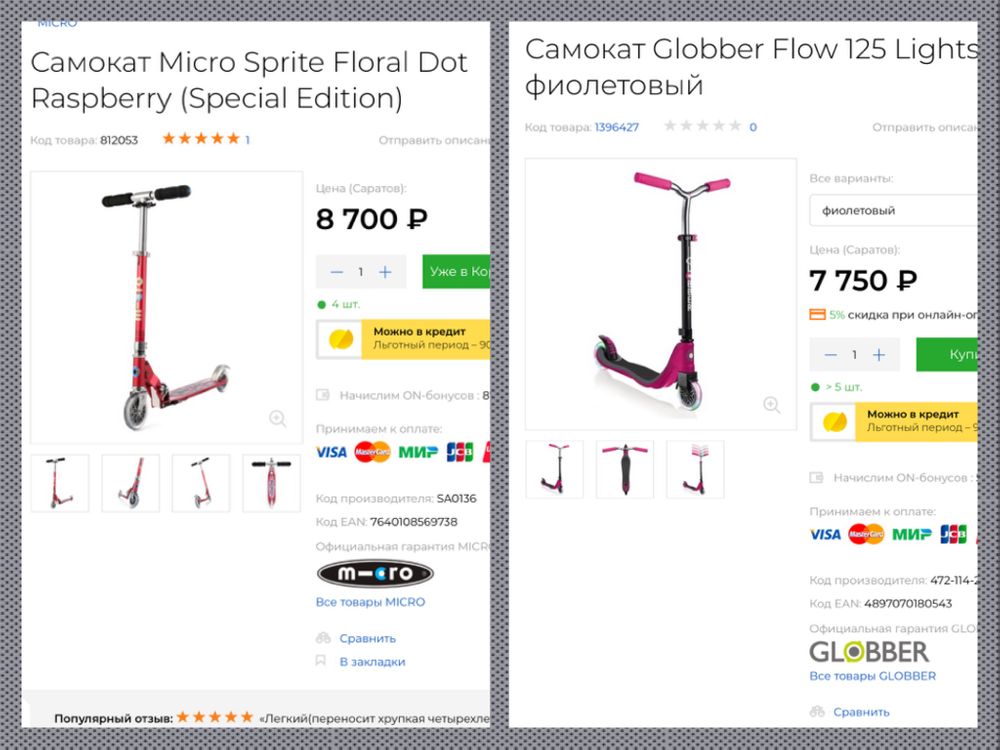Increase Micro scooter quantity with plus
Image resolution: width=1000 pixels, height=750 pixels.
385,272
